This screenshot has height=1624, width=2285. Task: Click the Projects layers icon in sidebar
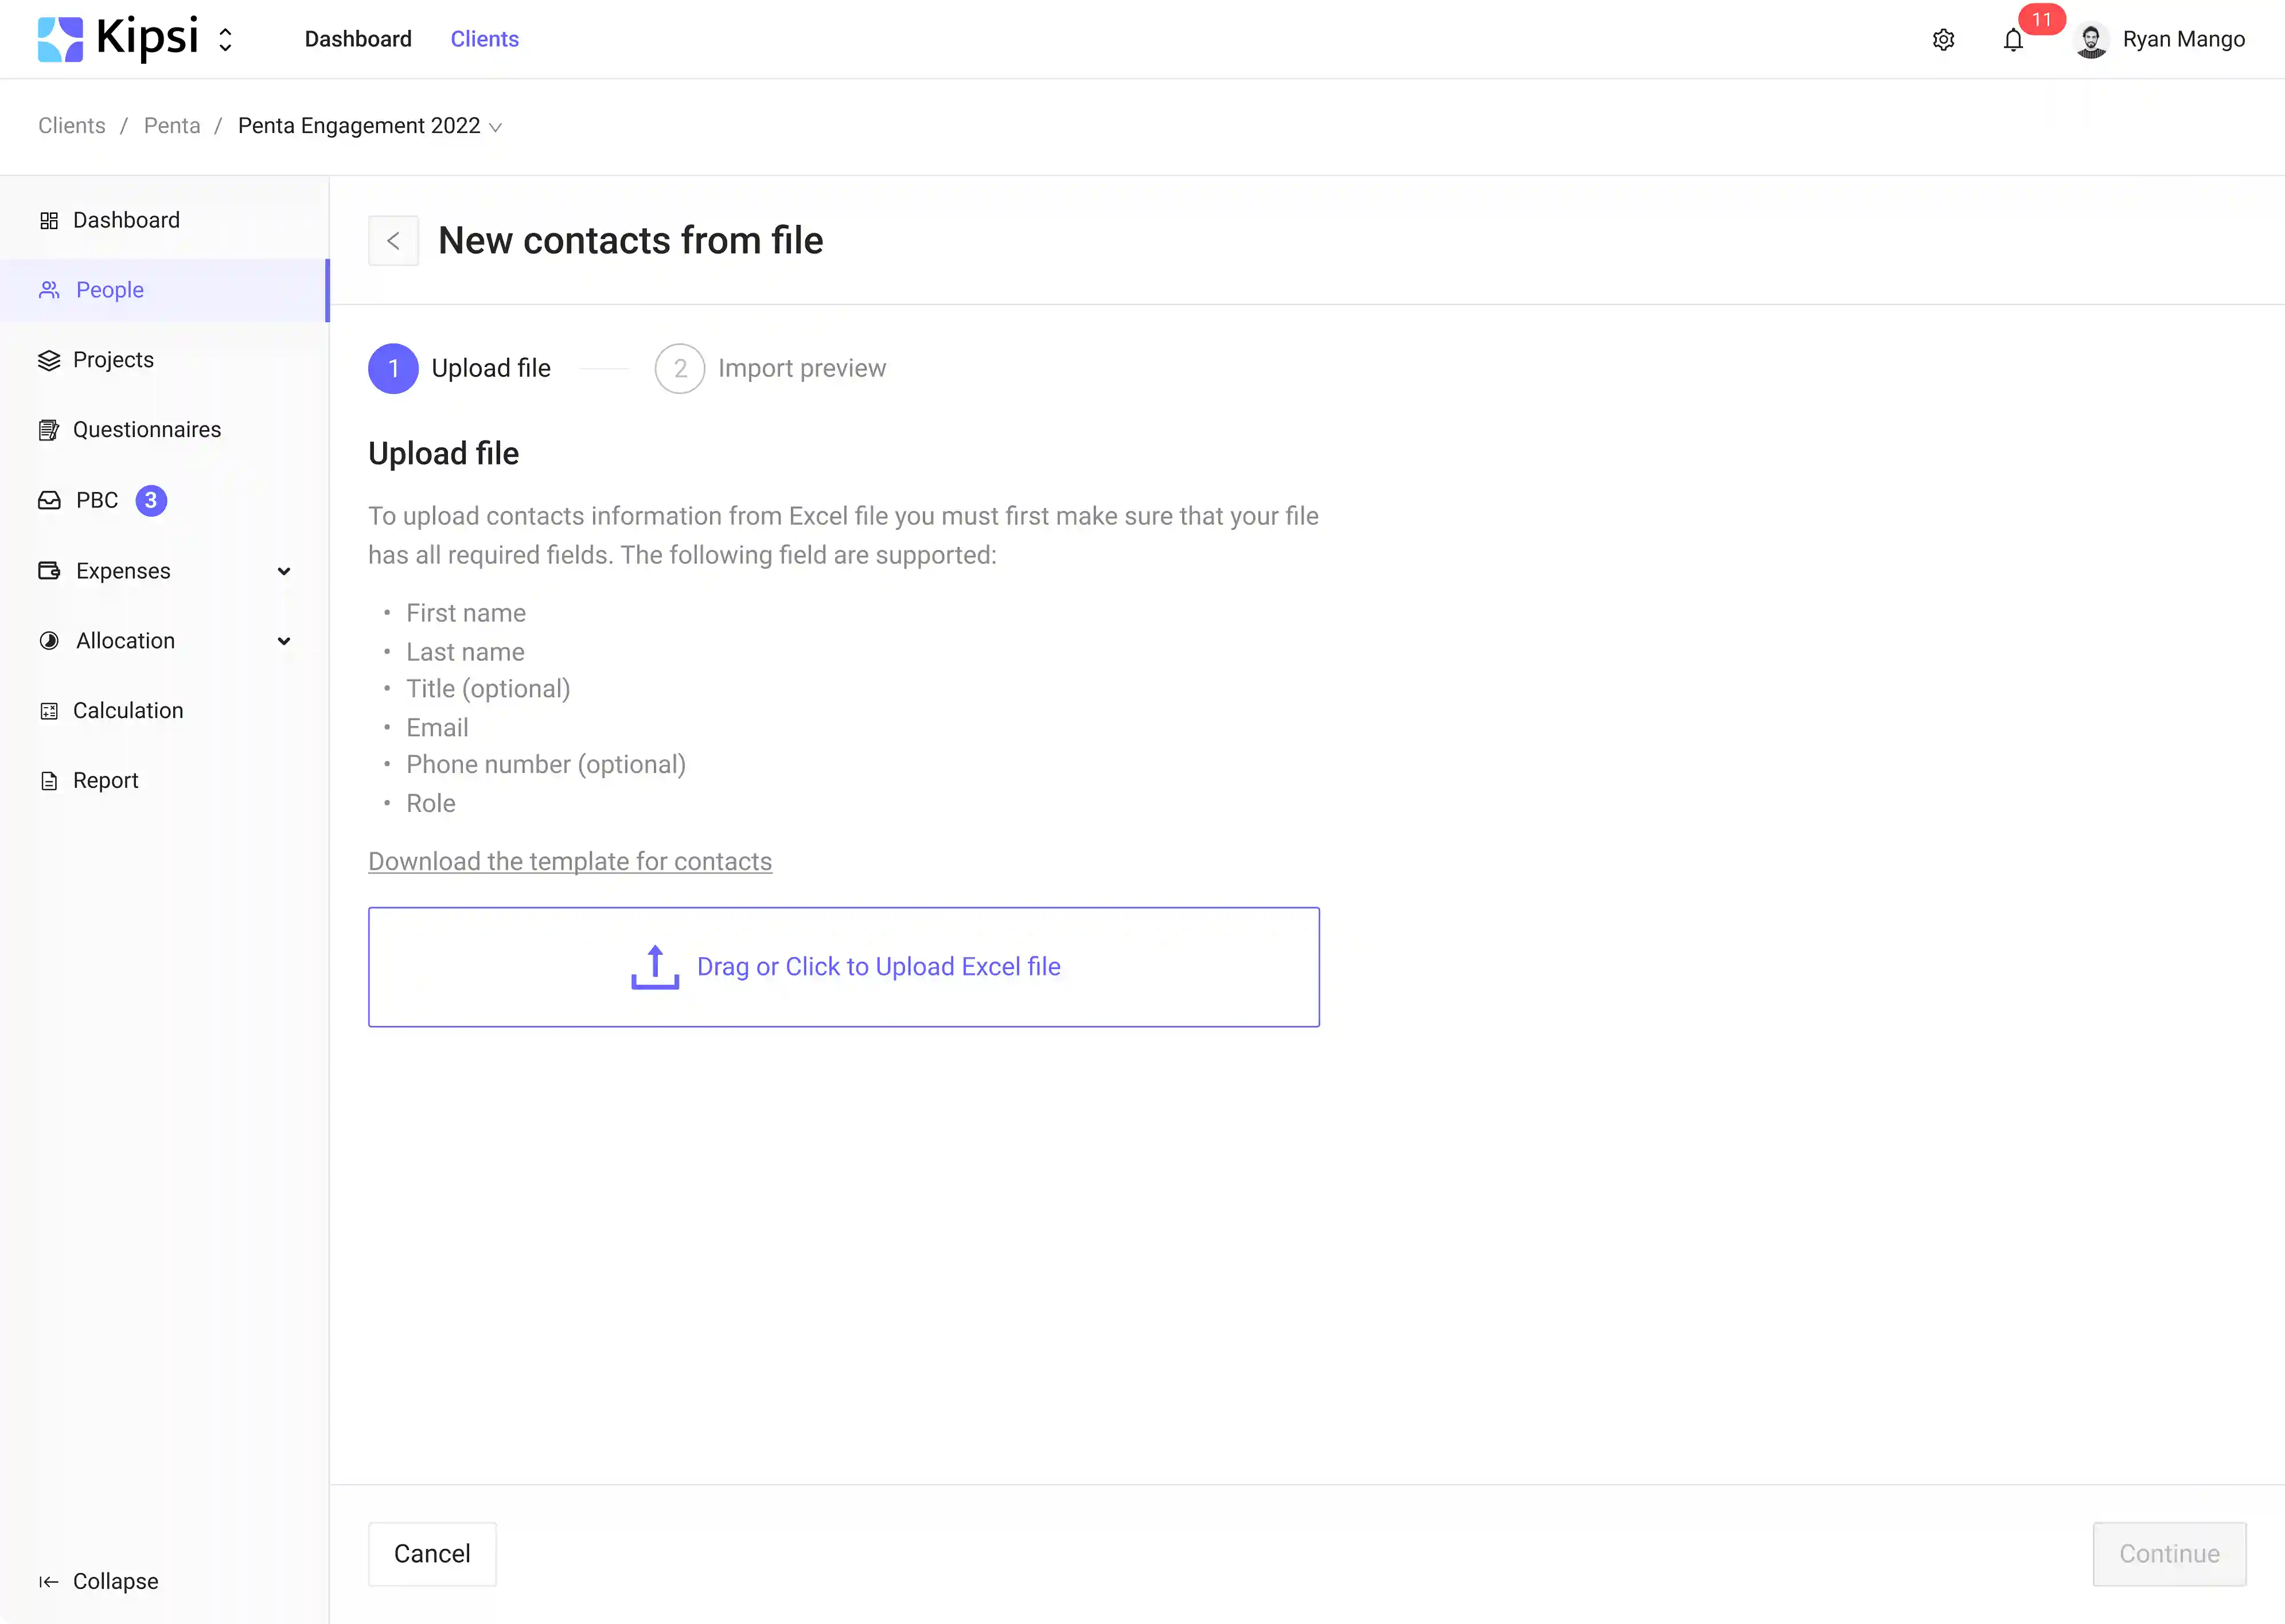pyautogui.click(x=49, y=360)
